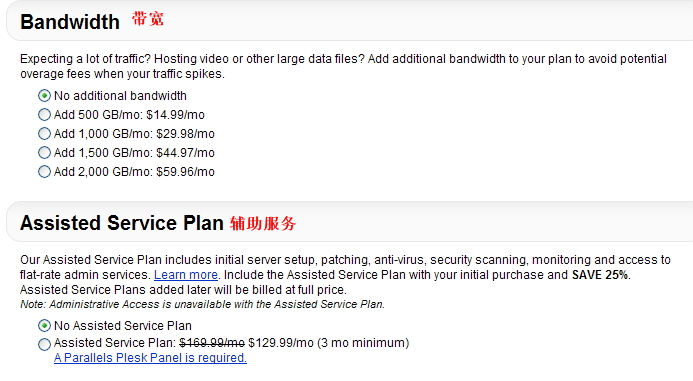This screenshot has height=381, width=693.
Task: Click the bold SAVE 25% text
Action: pos(600,275)
